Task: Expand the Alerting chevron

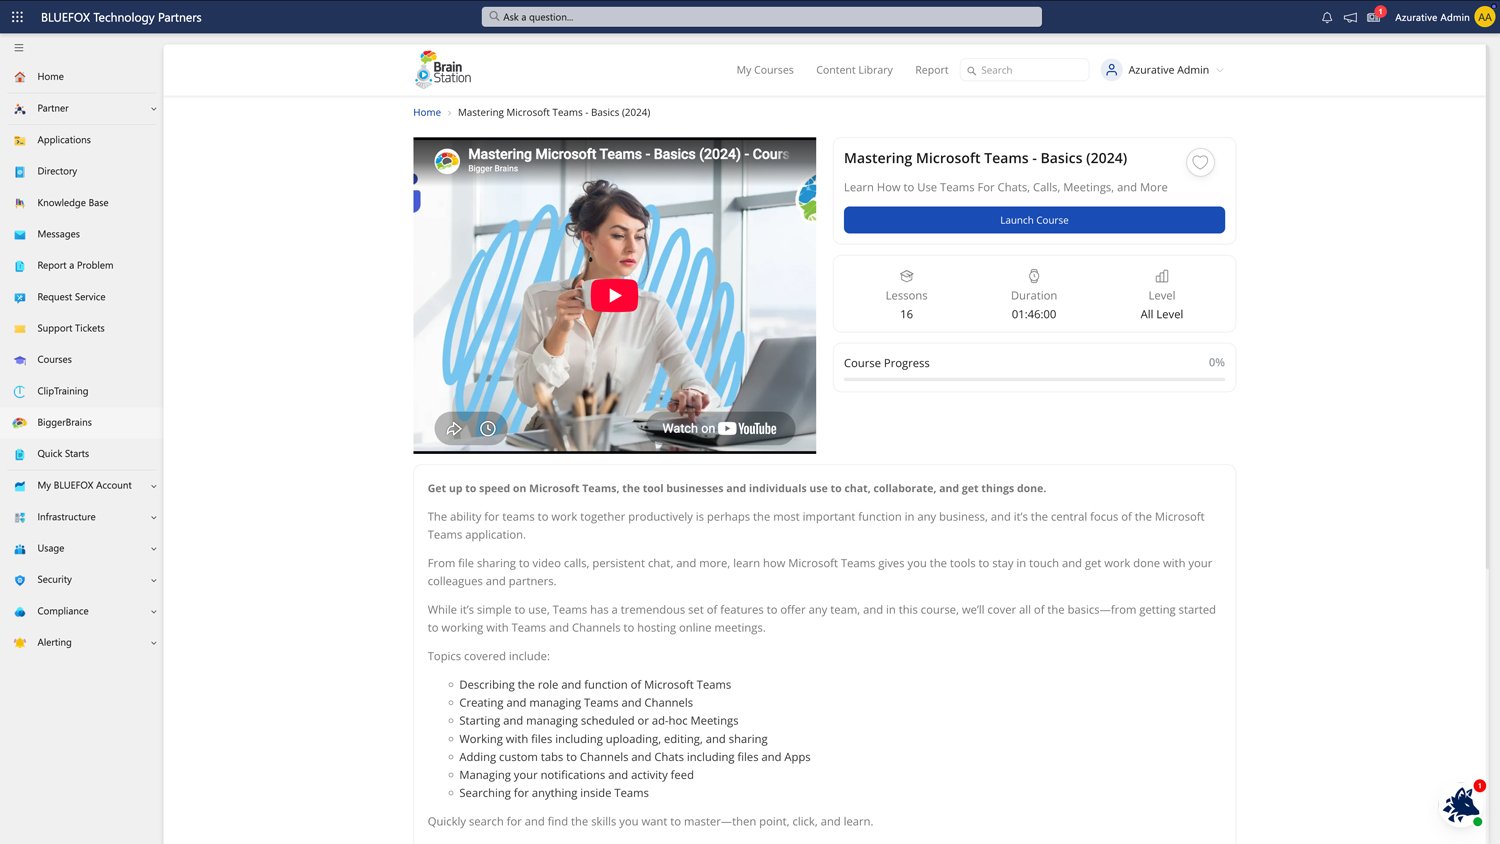Action: click(x=154, y=643)
